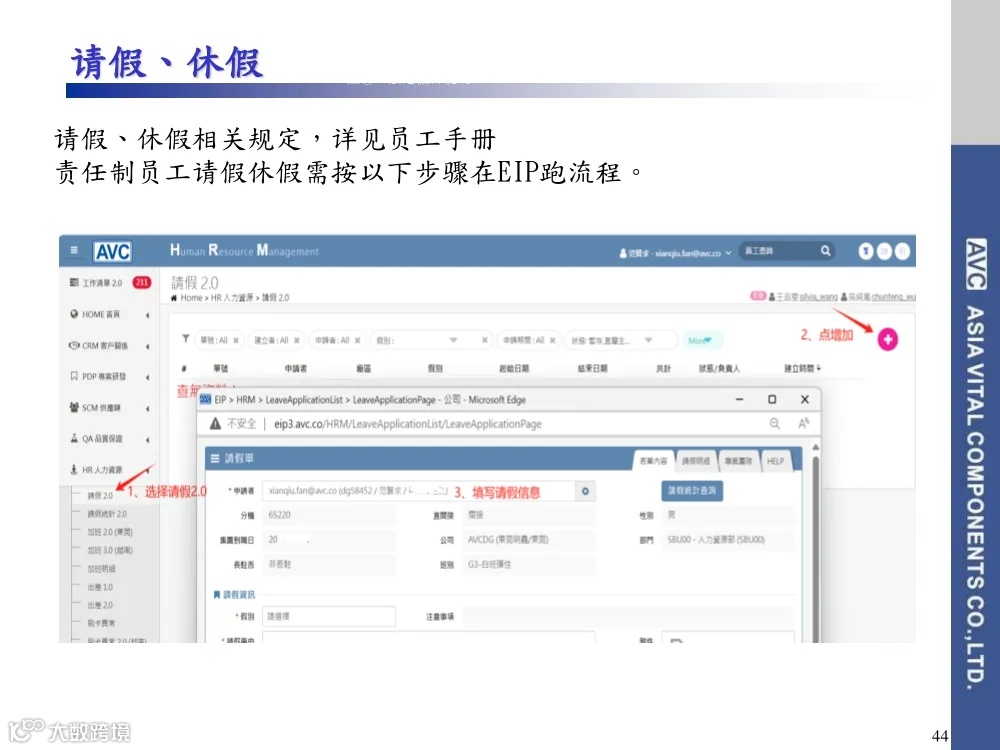Click the 請假統計查詢 button
The height and width of the screenshot is (750, 1000).
(691, 493)
